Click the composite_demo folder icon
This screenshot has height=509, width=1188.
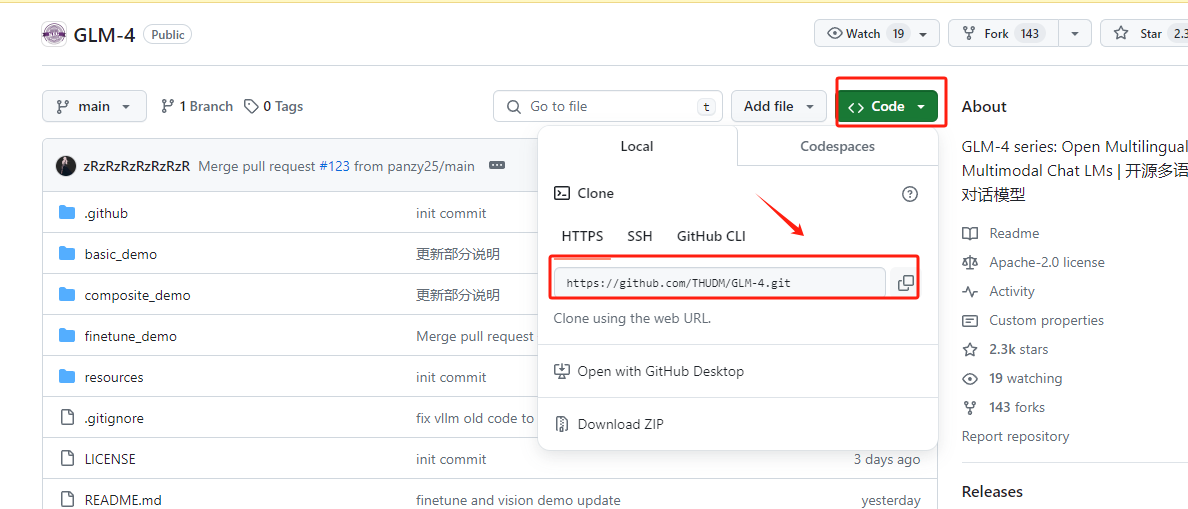tap(67, 295)
